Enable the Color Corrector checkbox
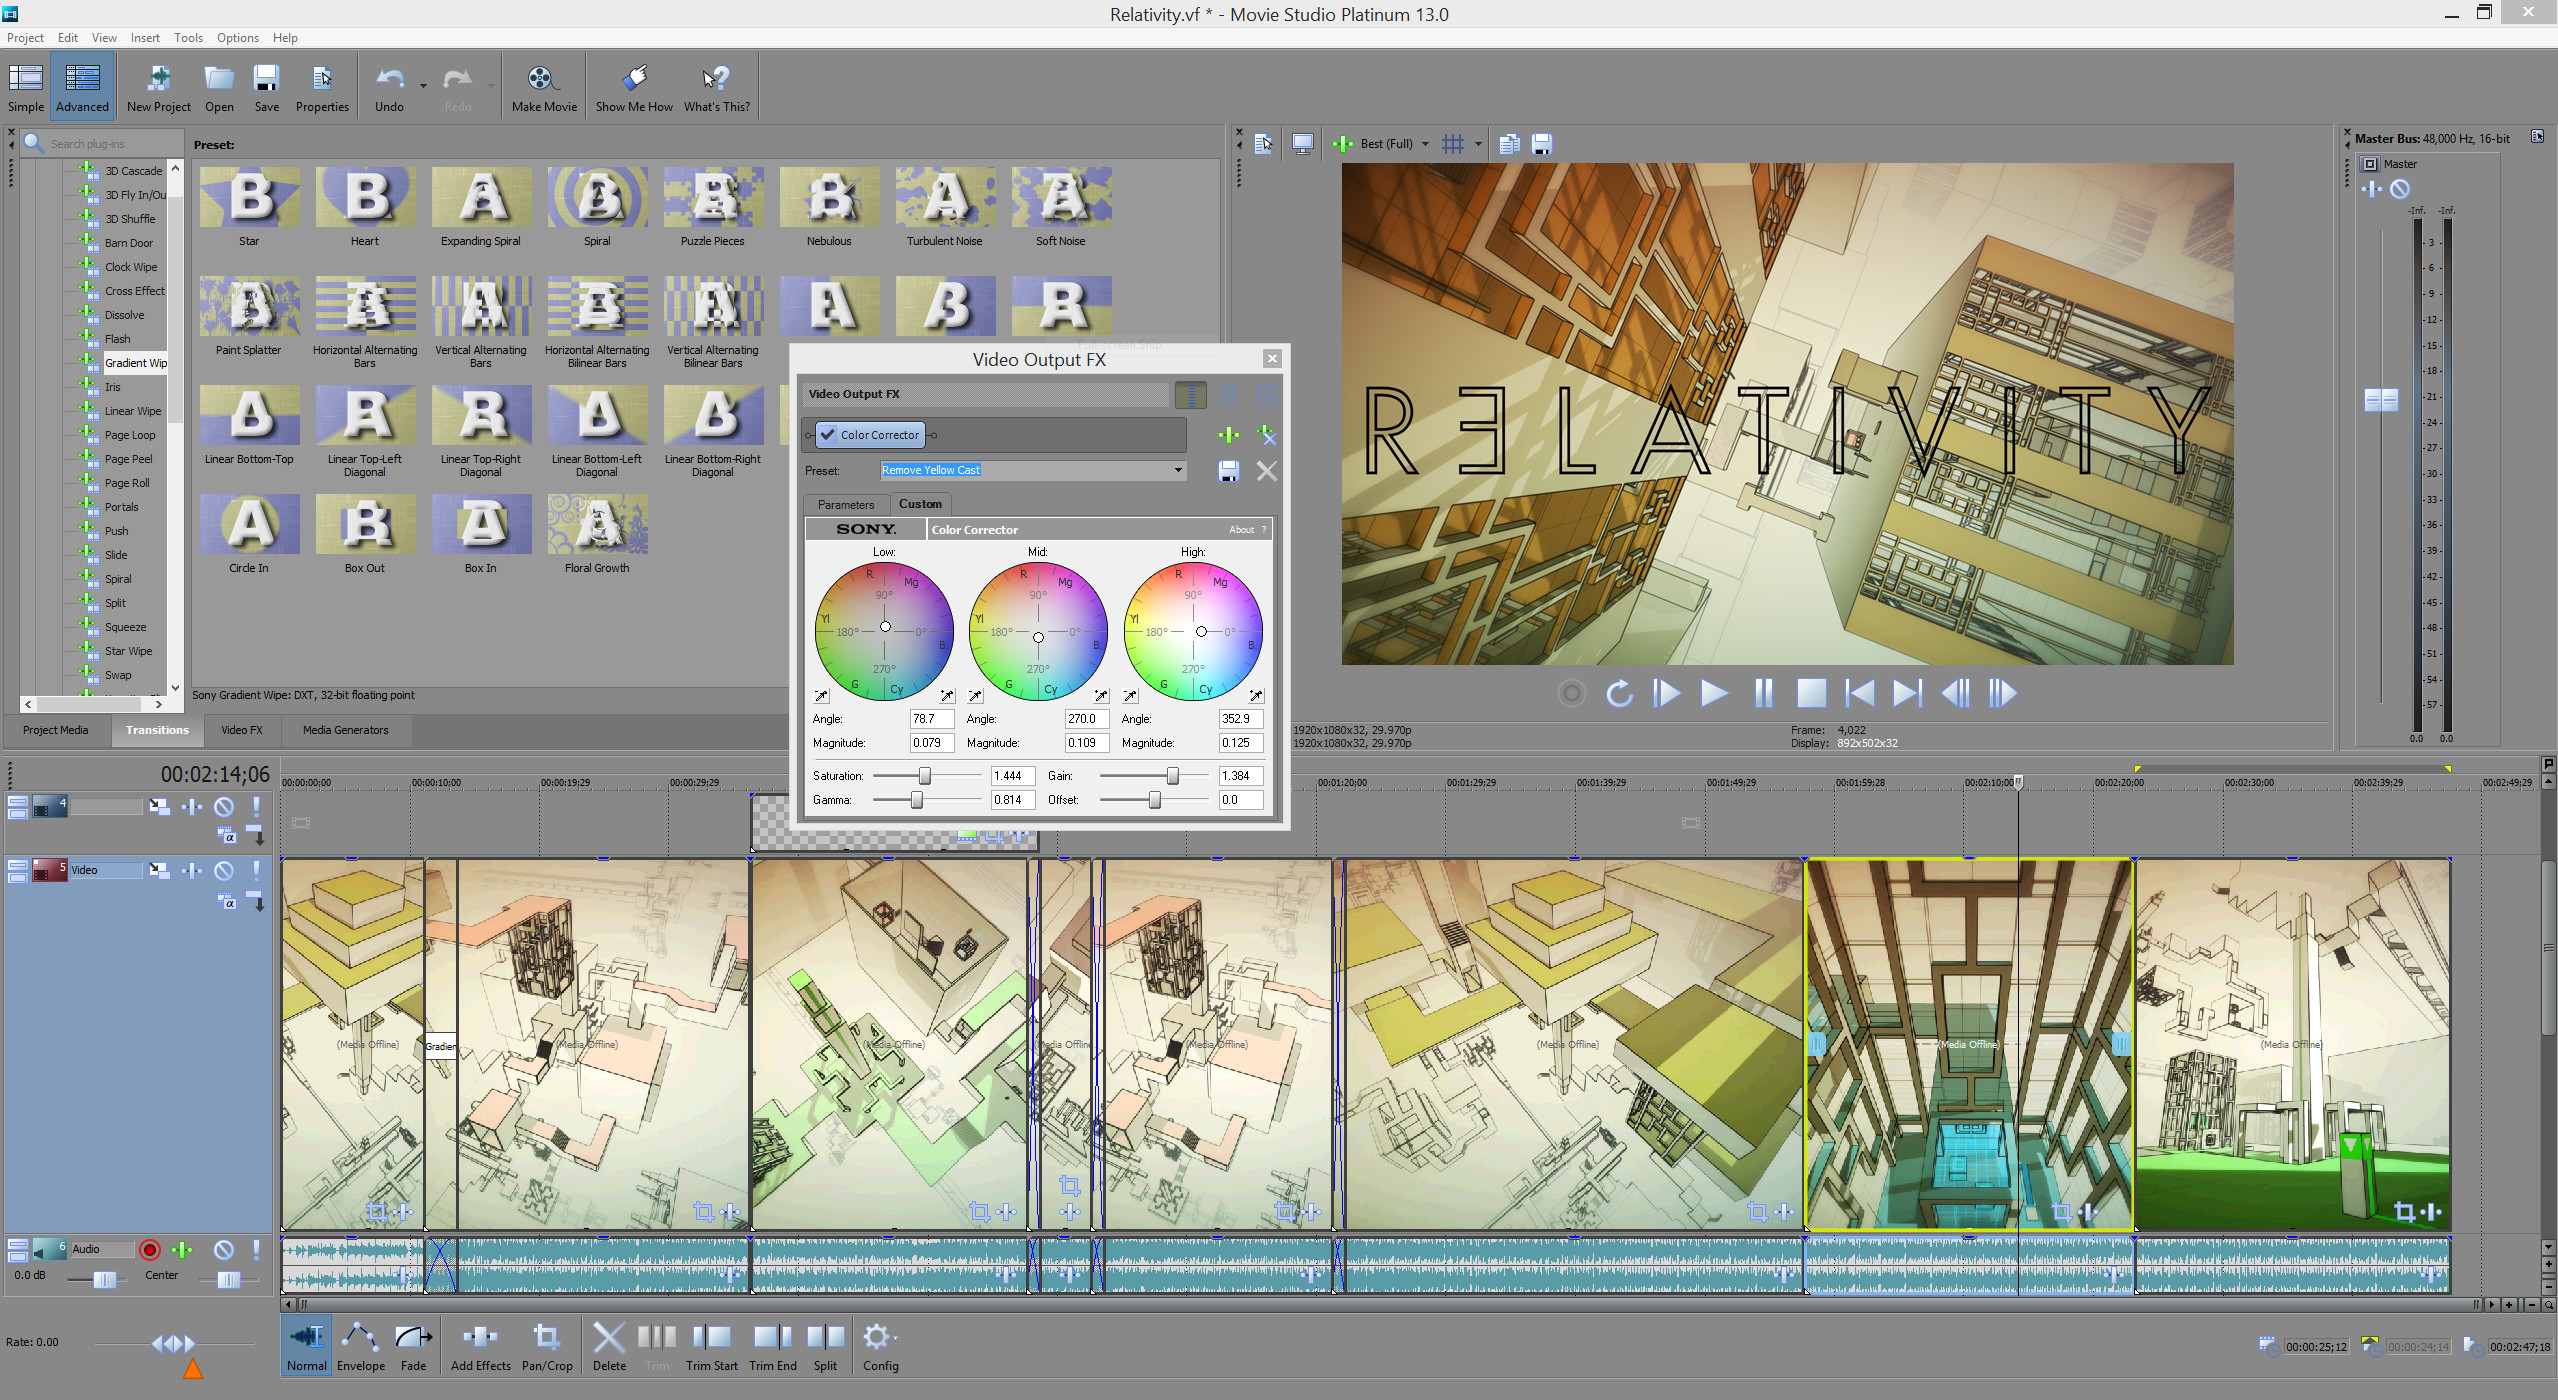The image size is (2558, 1400). 827,434
